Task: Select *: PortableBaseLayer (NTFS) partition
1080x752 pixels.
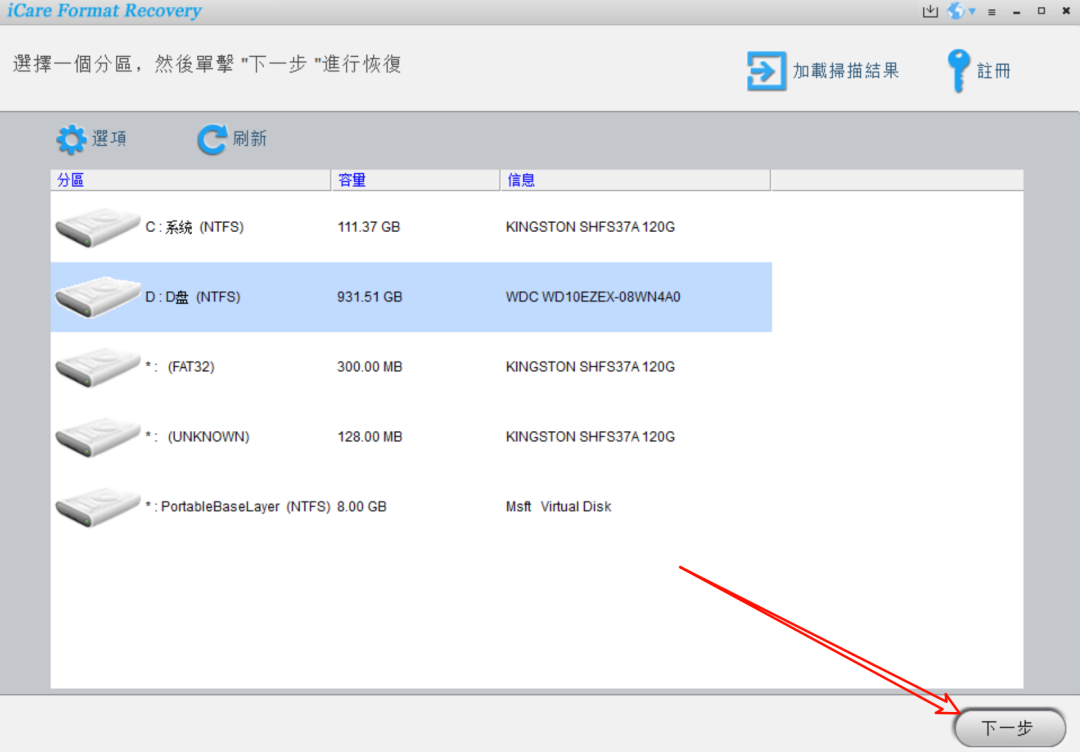Action: tap(411, 506)
